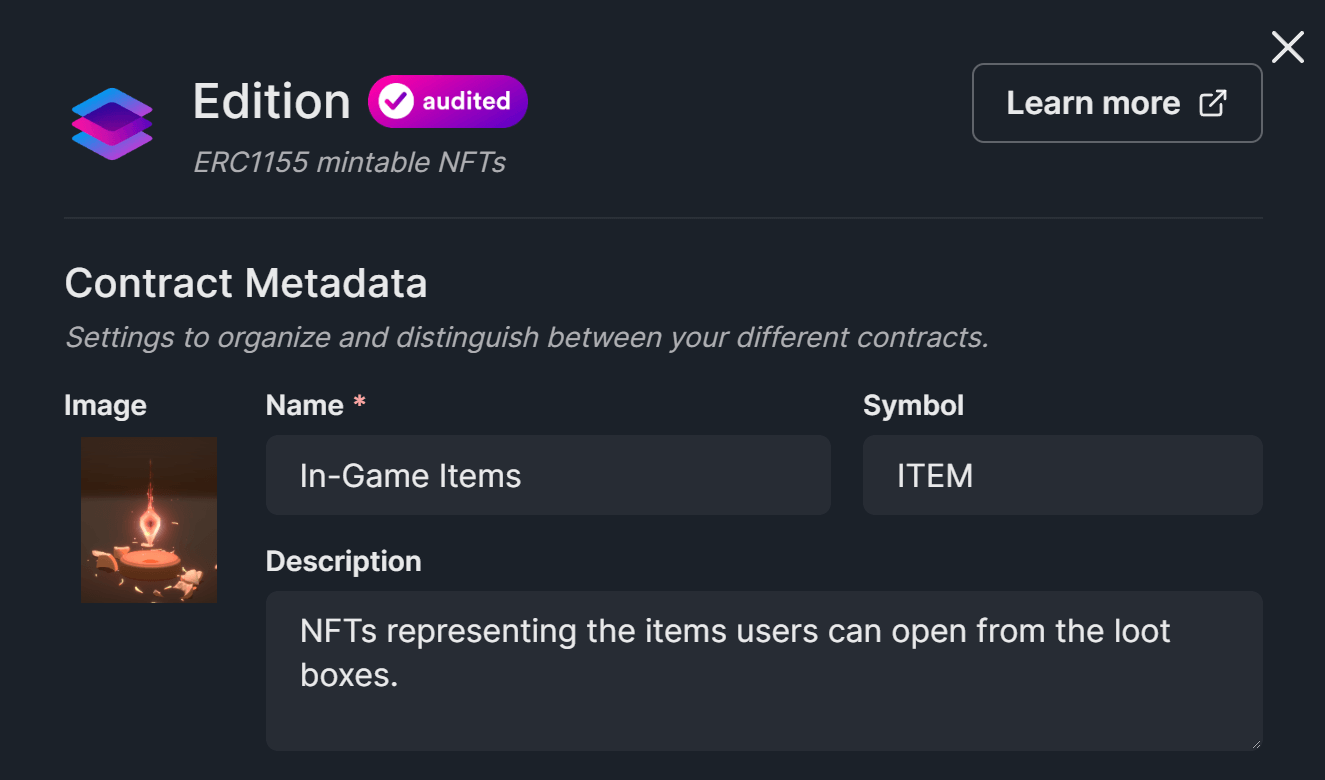
Task: Click the metadata settings description text
Action: pos(526,337)
